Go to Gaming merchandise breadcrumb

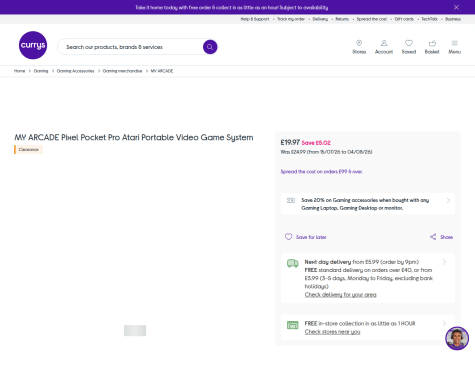coord(122,71)
